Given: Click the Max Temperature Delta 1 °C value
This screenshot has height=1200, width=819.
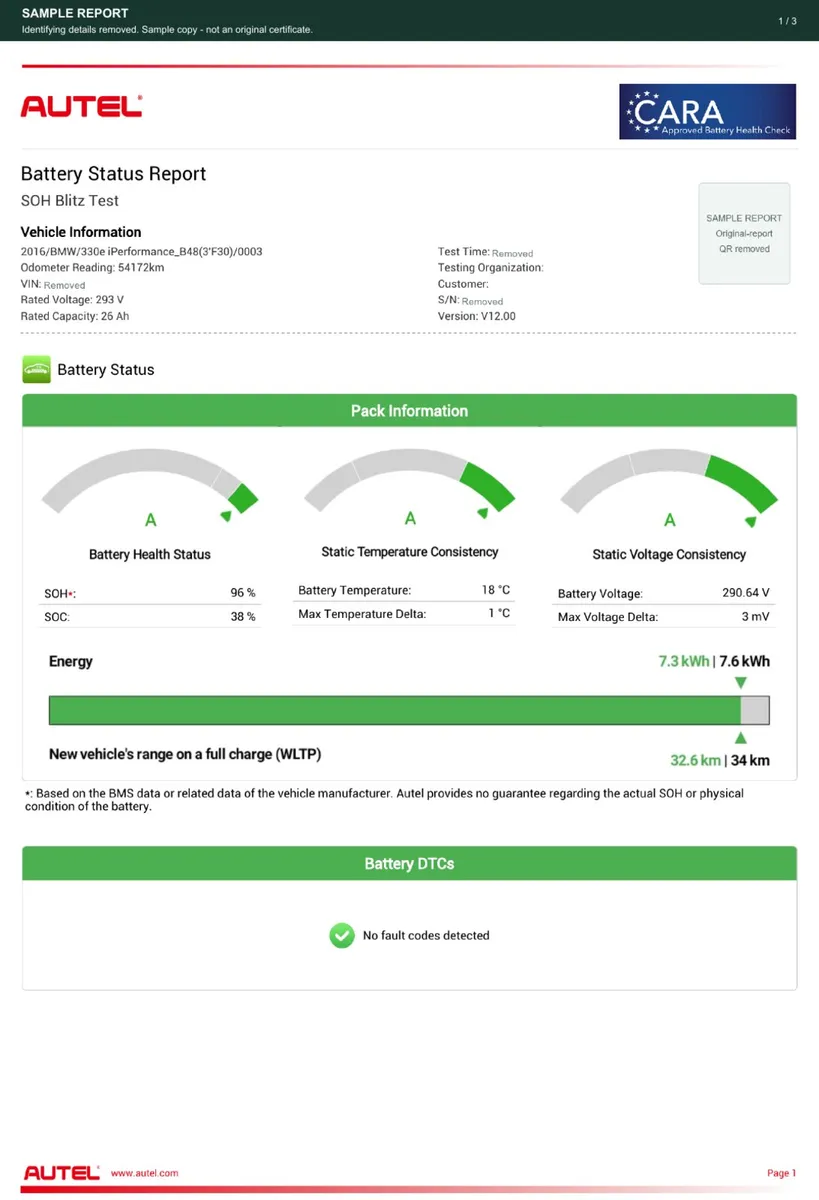Looking at the screenshot, I should 499,613.
